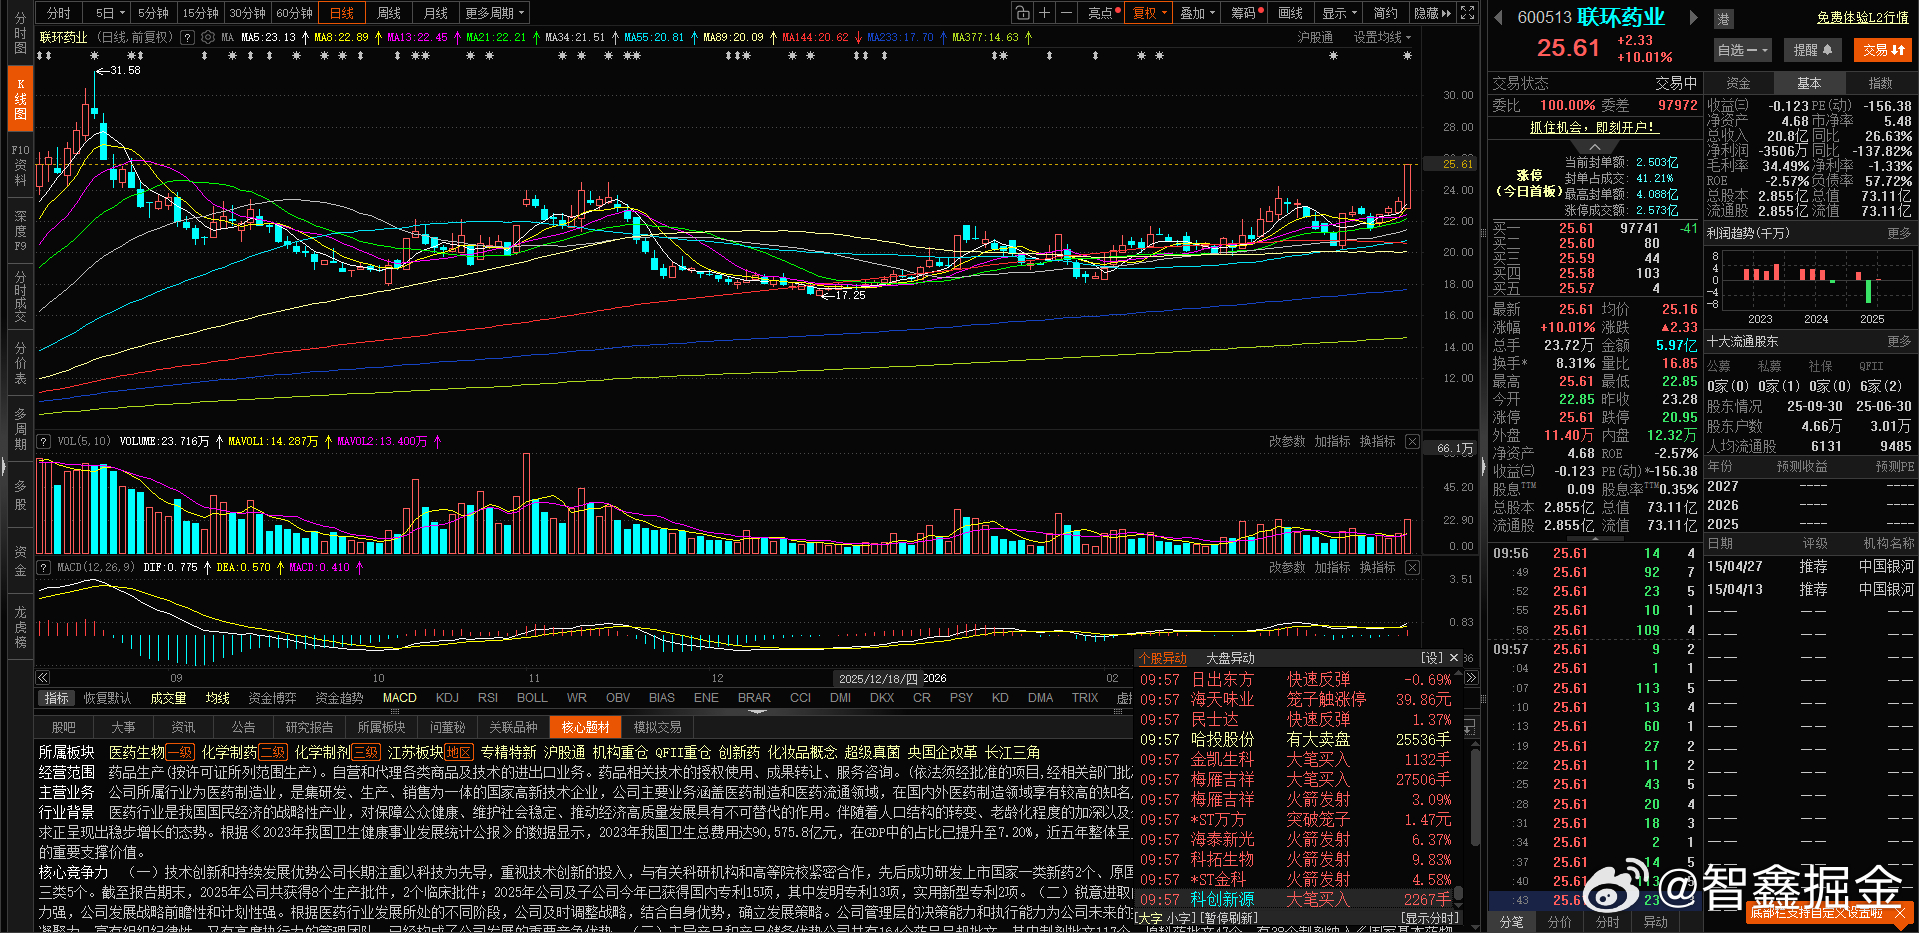Viewport: 1919px width, 933px height.
Task: Open the 筹码 dropdown
Action: coord(1246,13)
